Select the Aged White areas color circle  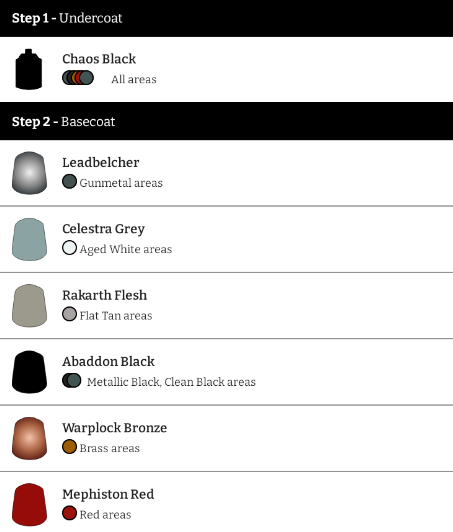69,248
